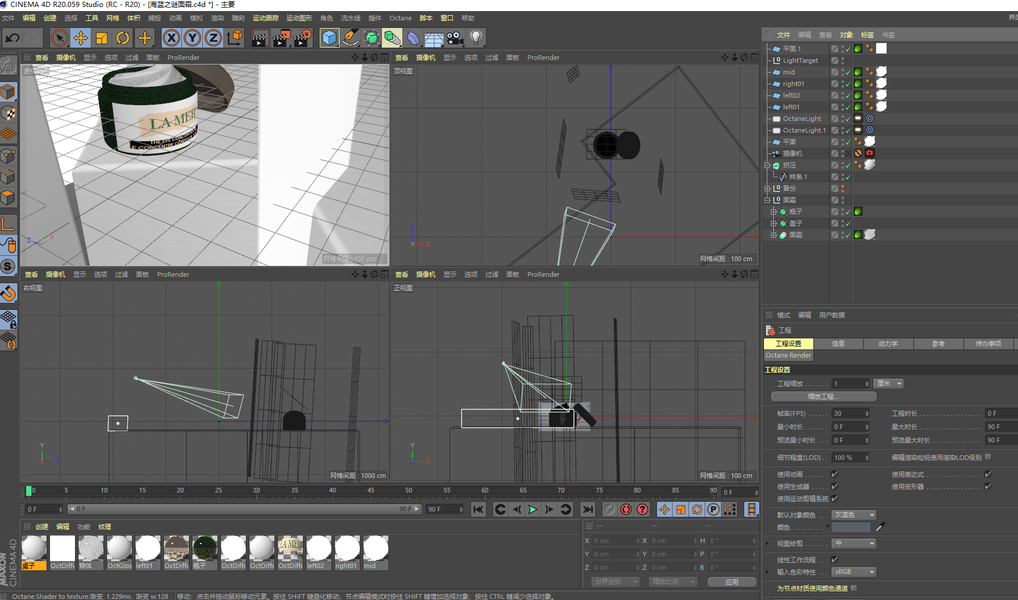
Task: Click the 摄像机 Octane camera tag
Action: [x=869, y=153]
